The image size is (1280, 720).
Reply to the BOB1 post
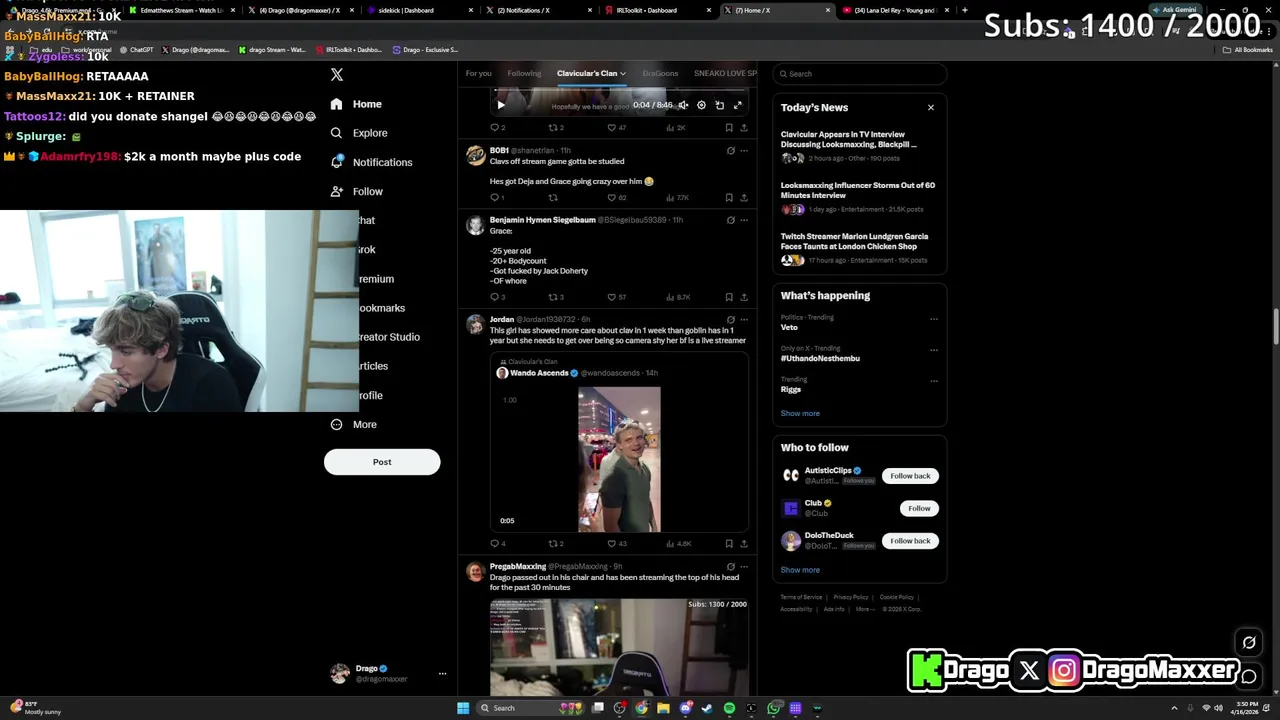pyautogui.click(x=496, y=198)
